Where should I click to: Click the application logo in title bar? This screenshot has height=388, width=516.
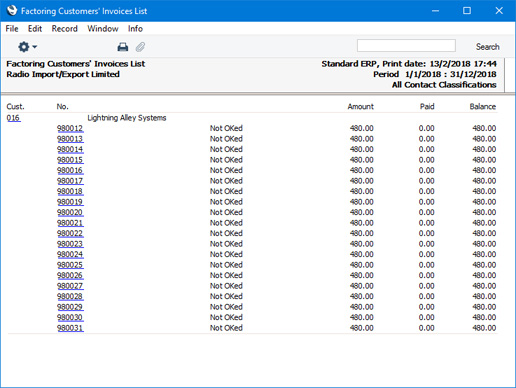coord(12,11)
